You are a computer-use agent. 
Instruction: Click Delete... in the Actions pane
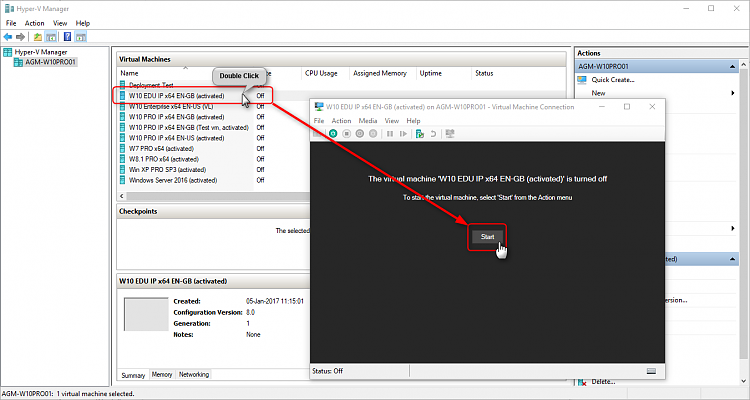603,382
